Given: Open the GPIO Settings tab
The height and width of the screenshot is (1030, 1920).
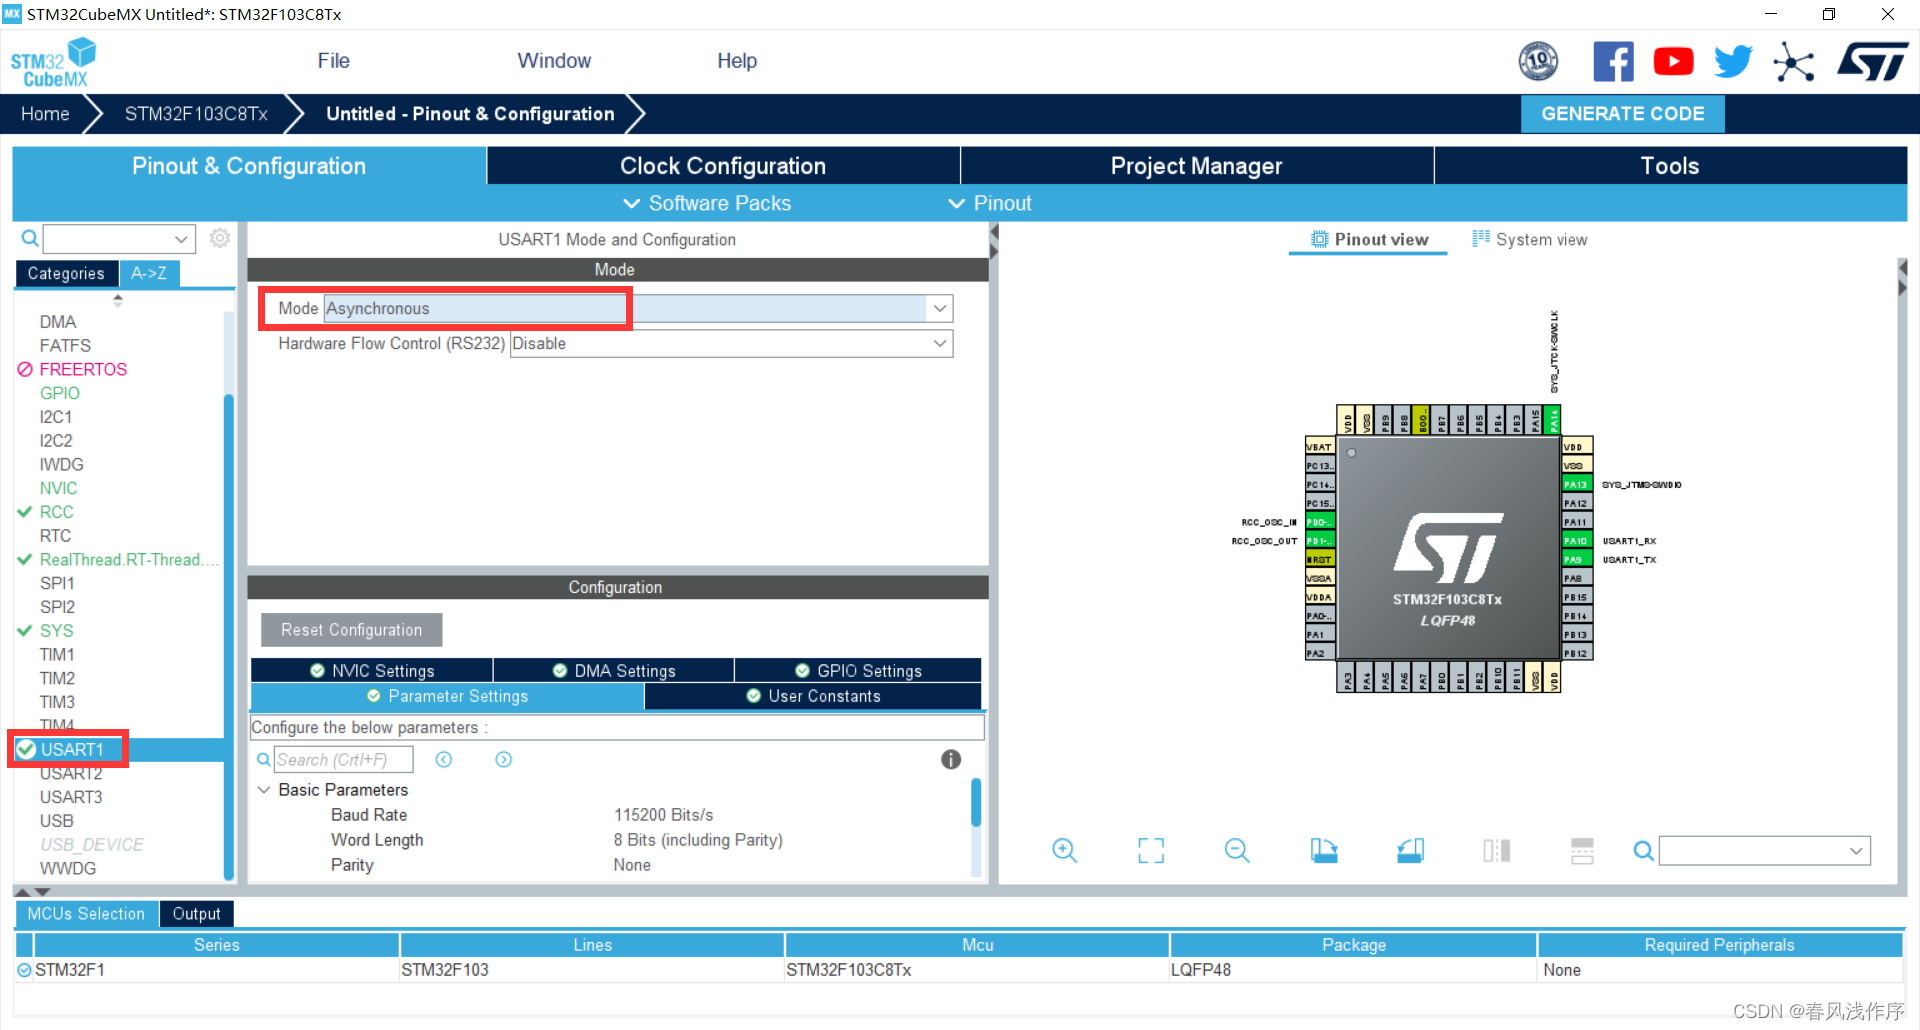Looking at the screenshot, I should (858, 670).
